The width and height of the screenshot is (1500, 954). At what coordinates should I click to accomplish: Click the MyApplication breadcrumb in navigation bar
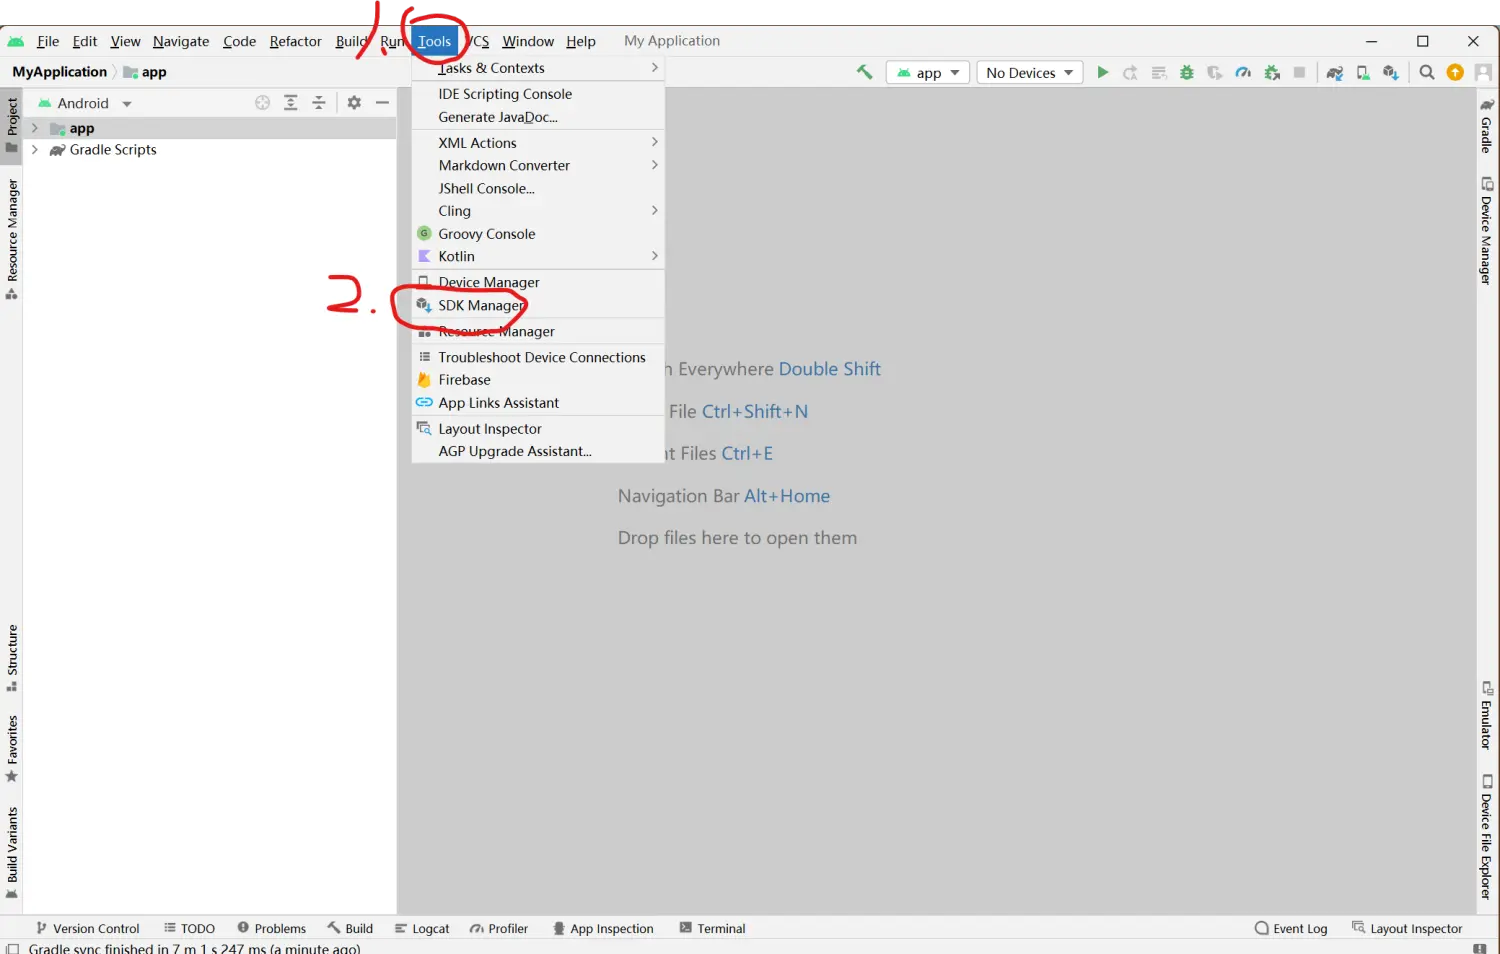click(59, 72)
